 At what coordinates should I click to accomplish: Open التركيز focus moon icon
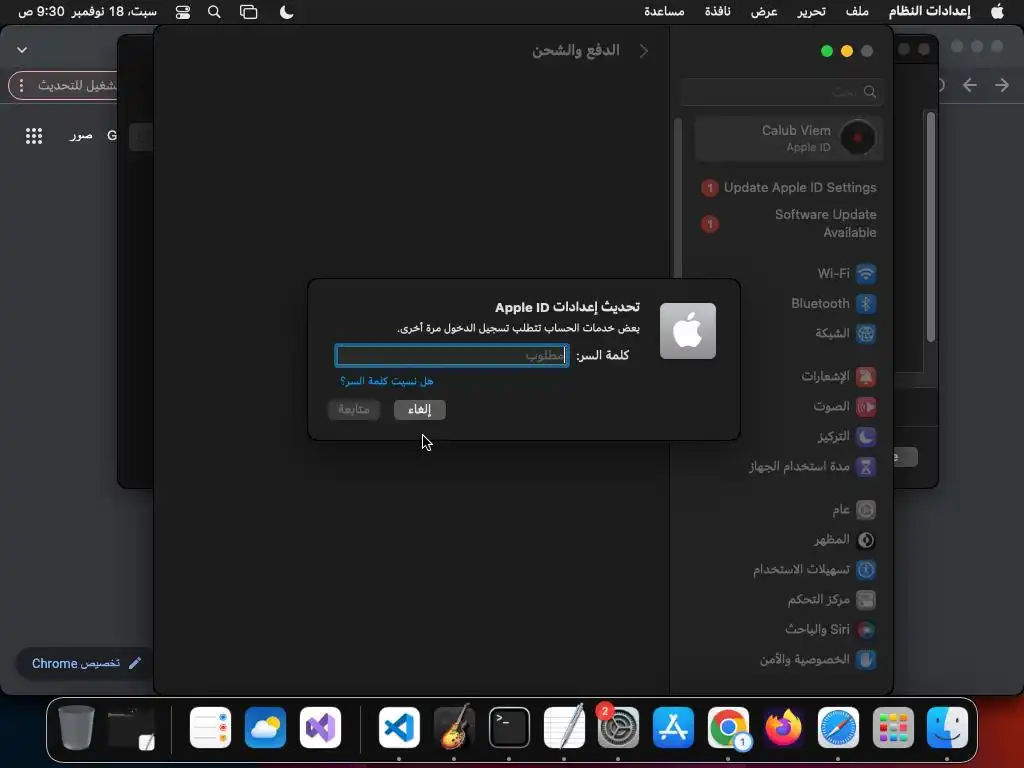coord(866,437)
